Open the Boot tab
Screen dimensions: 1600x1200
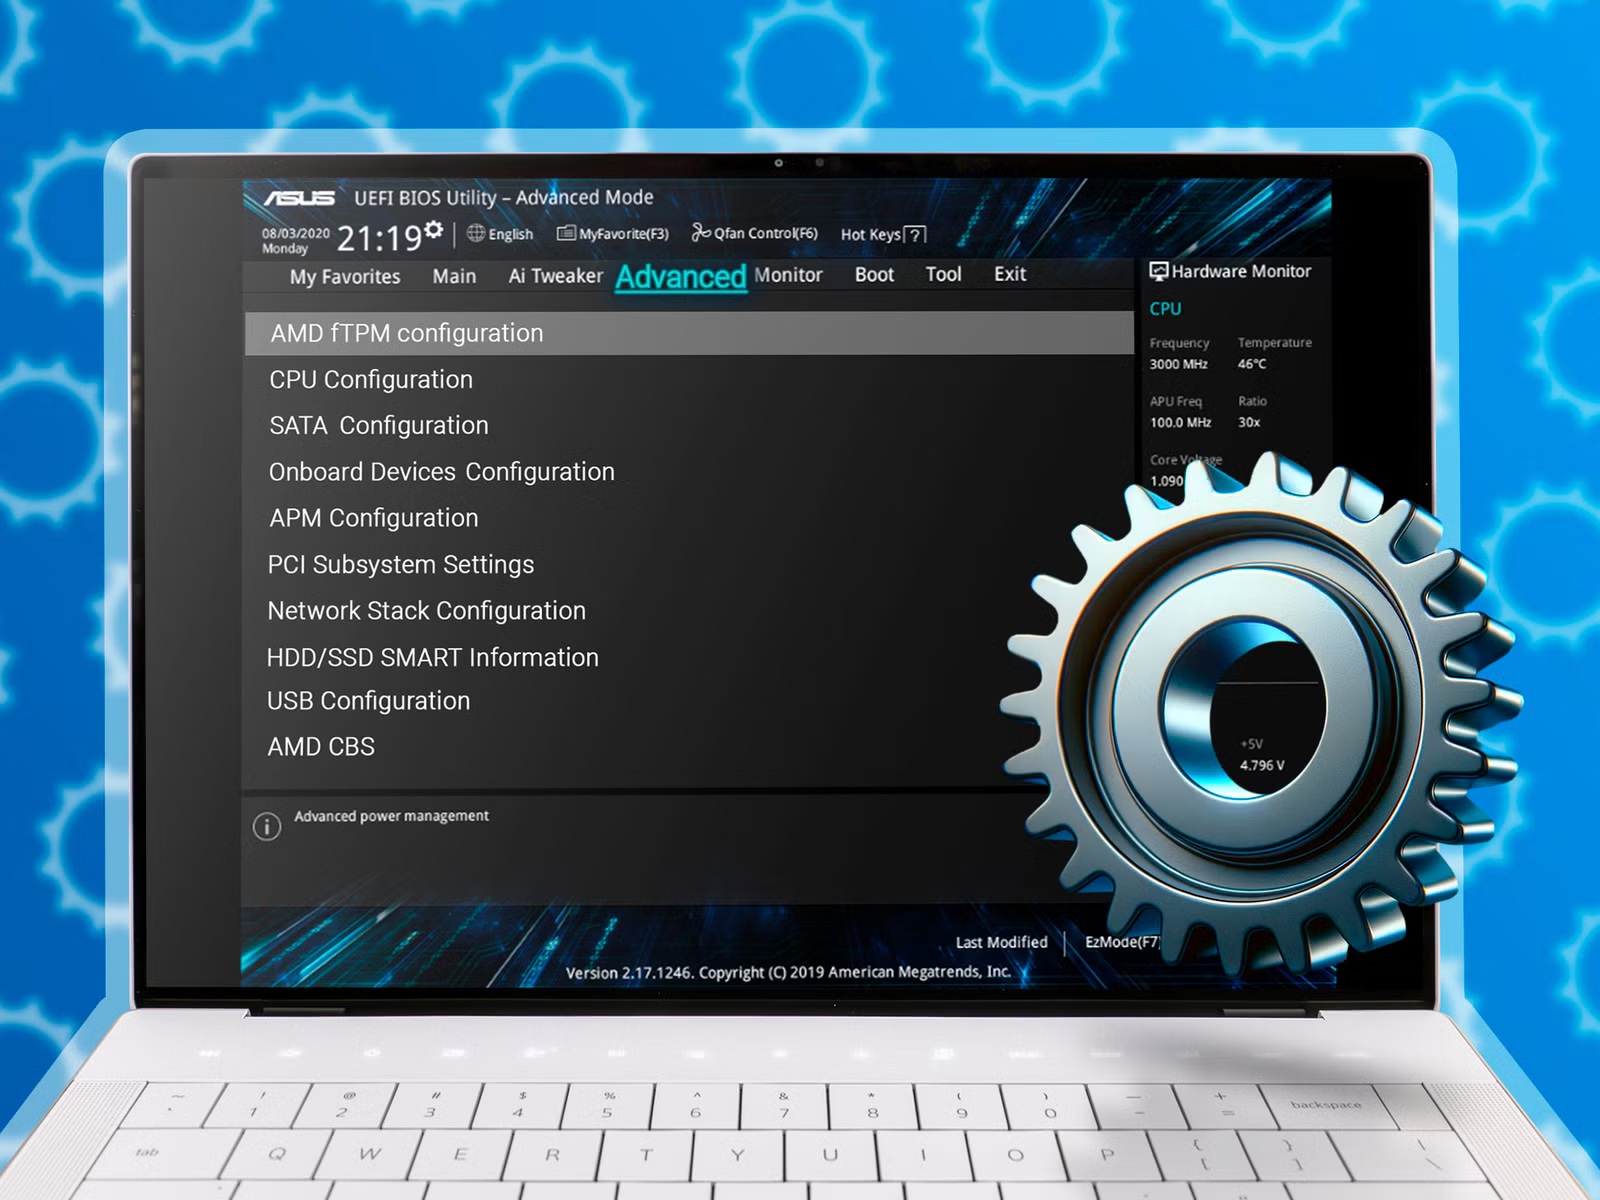click(874, 275)
